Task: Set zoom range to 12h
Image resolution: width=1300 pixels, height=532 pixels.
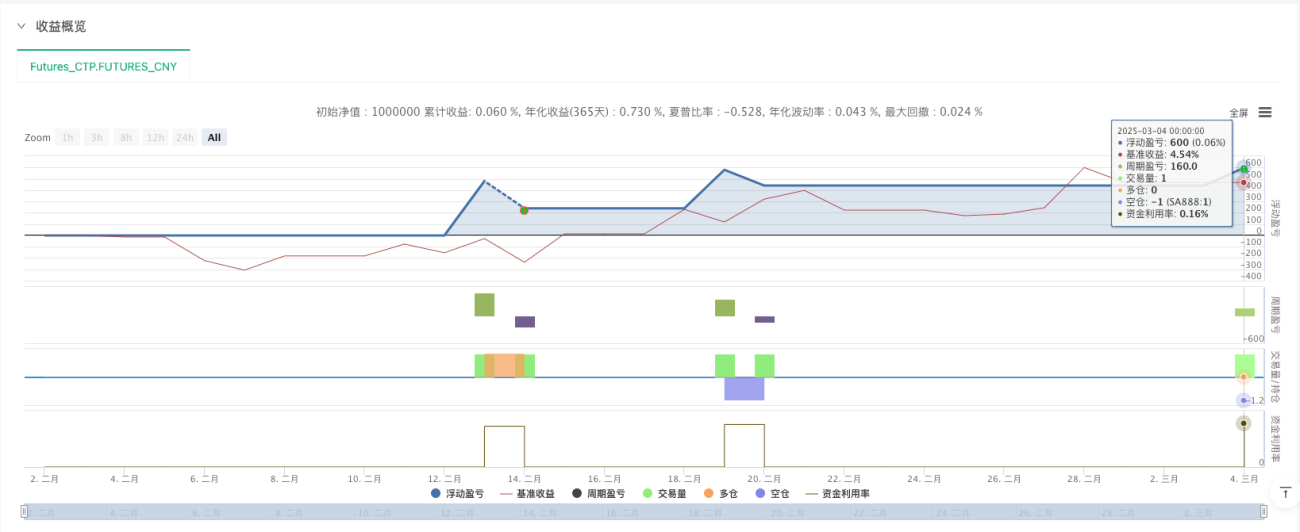Action: tap(155, 137)
